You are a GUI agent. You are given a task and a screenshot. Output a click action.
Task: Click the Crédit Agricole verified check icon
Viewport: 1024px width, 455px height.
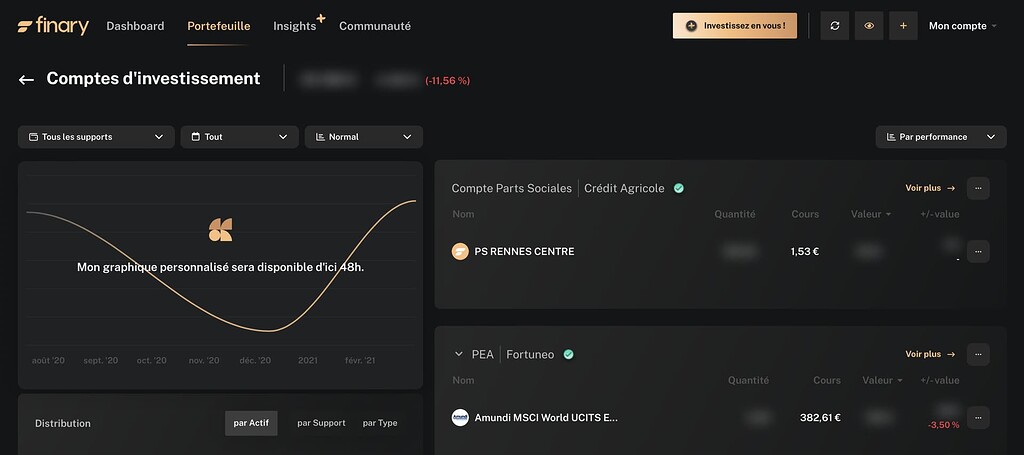[x=679, y=188]
